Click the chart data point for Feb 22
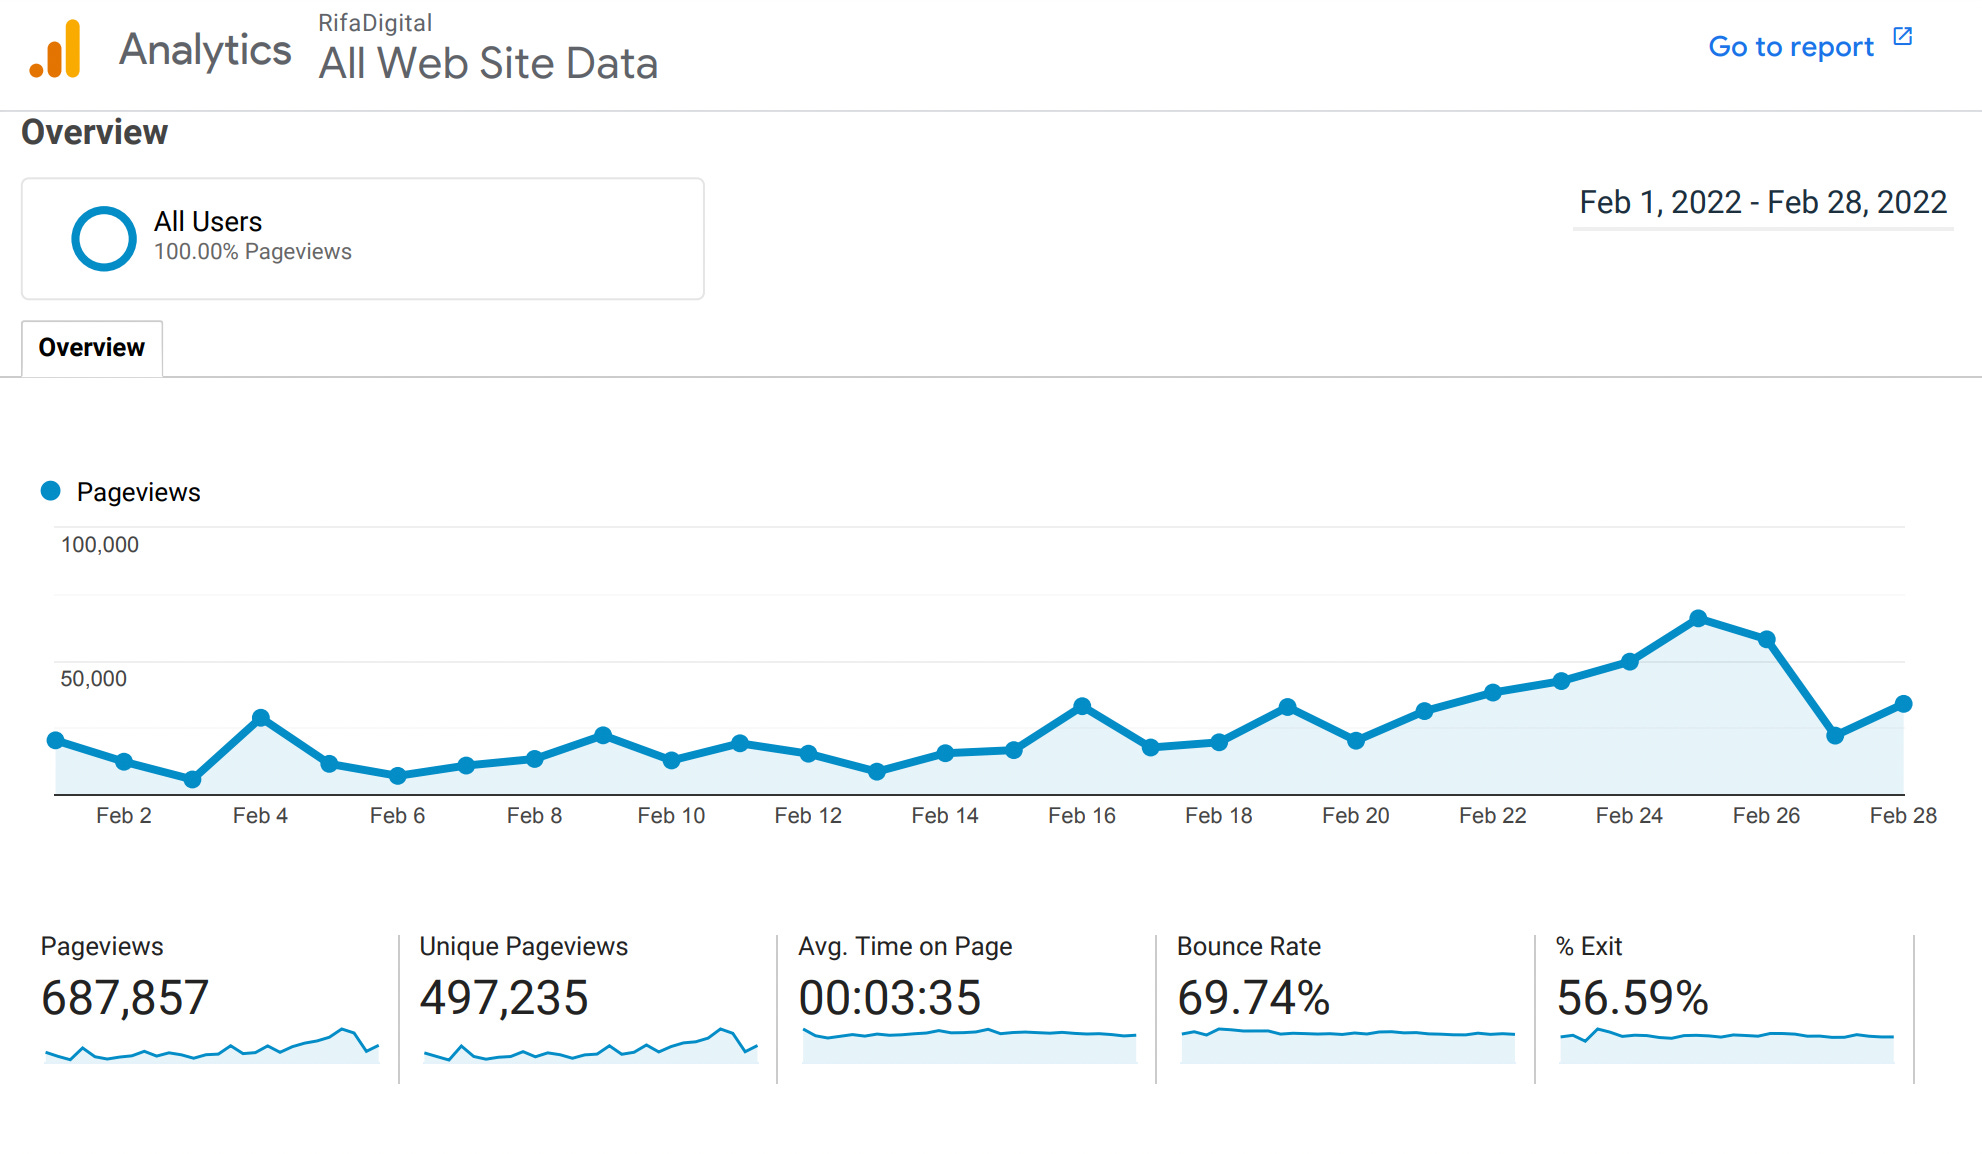Viewport: 1982px width, 1154px height. point(1493,692)
